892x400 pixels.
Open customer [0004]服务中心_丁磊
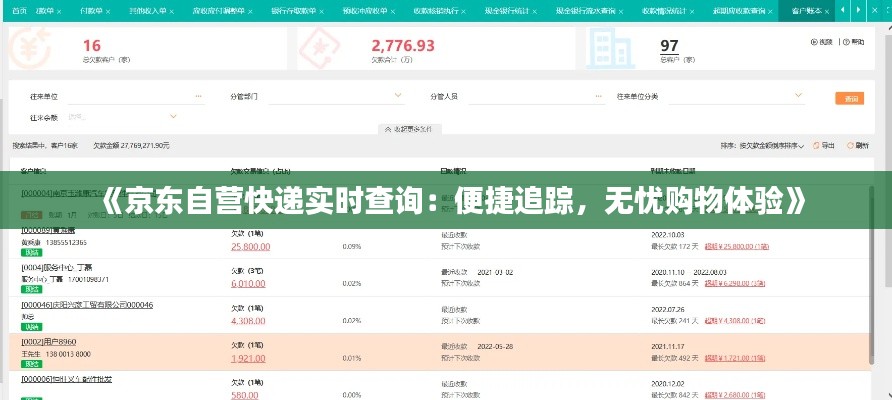[x=57, y=267]
